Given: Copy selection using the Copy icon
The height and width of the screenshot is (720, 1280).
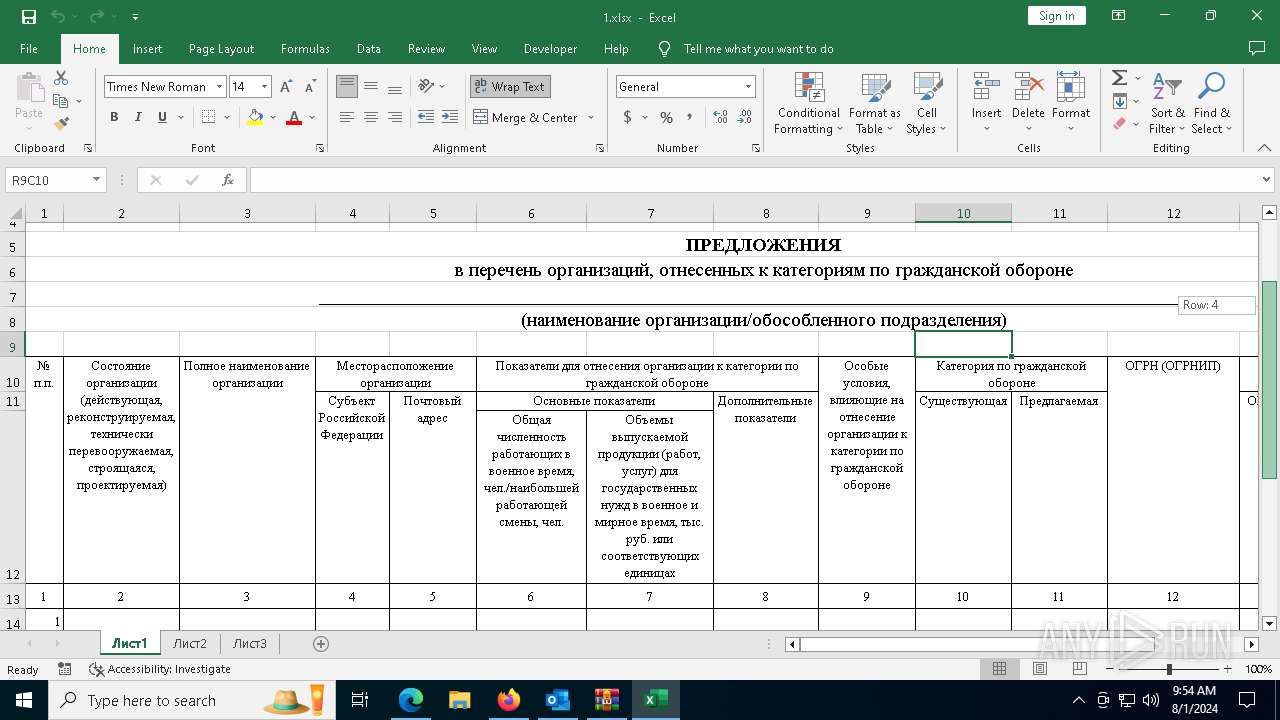Looking at the screenshot, I should 61,101.
